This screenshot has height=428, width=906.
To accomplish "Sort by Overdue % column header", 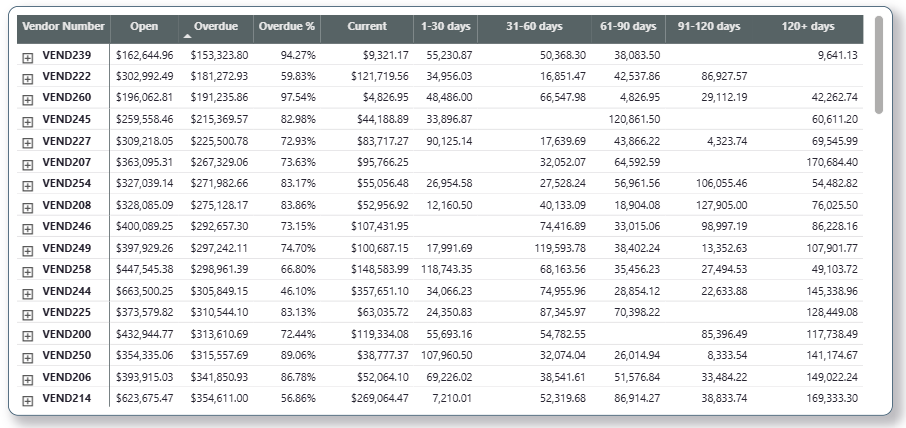I will tap(287, 27).
